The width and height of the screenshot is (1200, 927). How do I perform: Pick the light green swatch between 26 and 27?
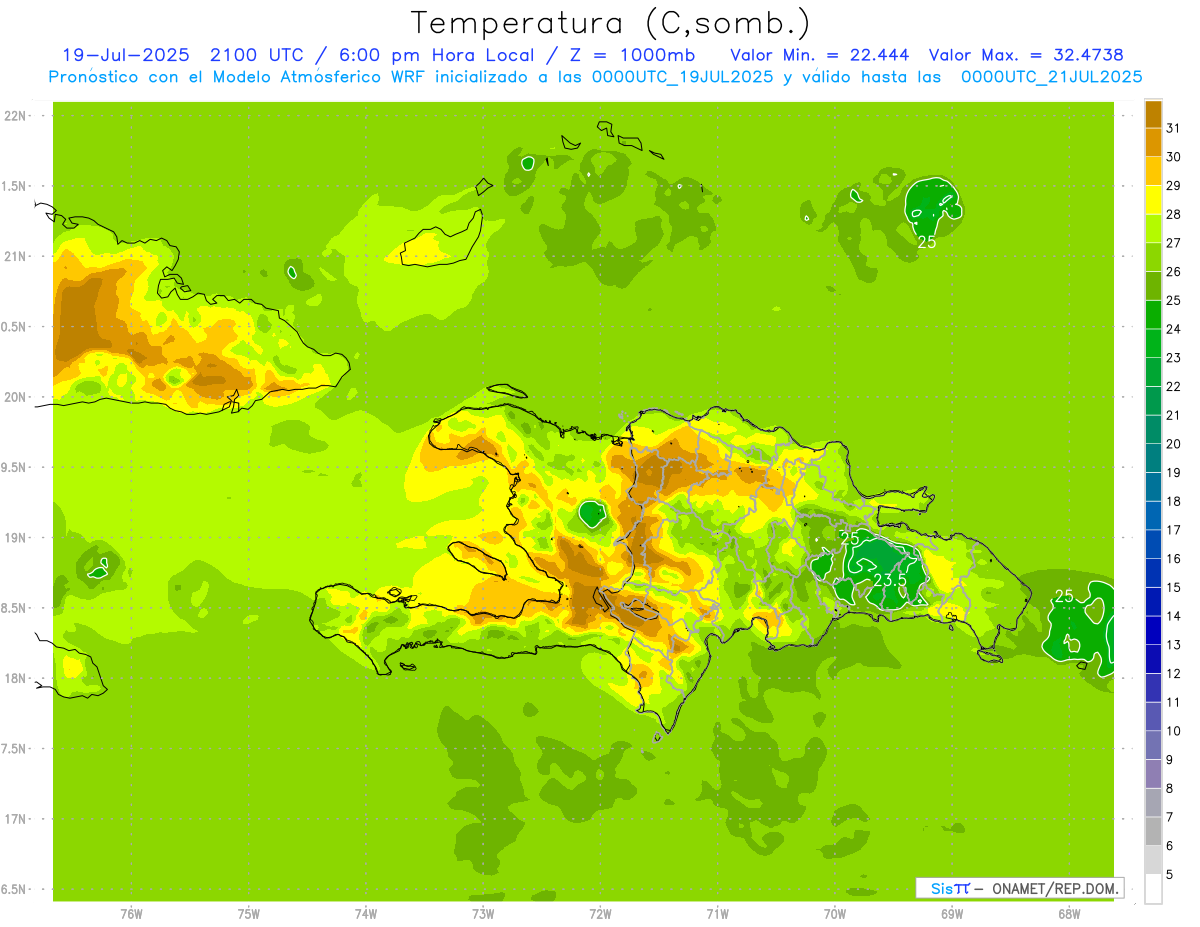tap(1153, 257)
